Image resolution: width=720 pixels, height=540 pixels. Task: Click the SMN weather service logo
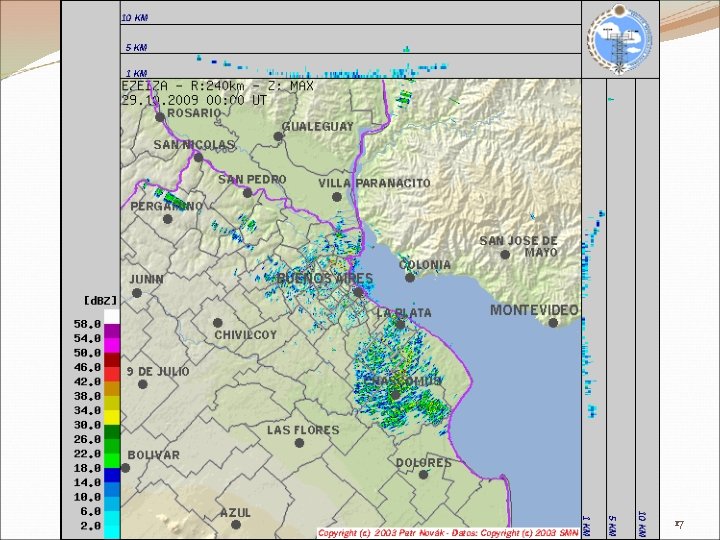[x=620, y=39]
